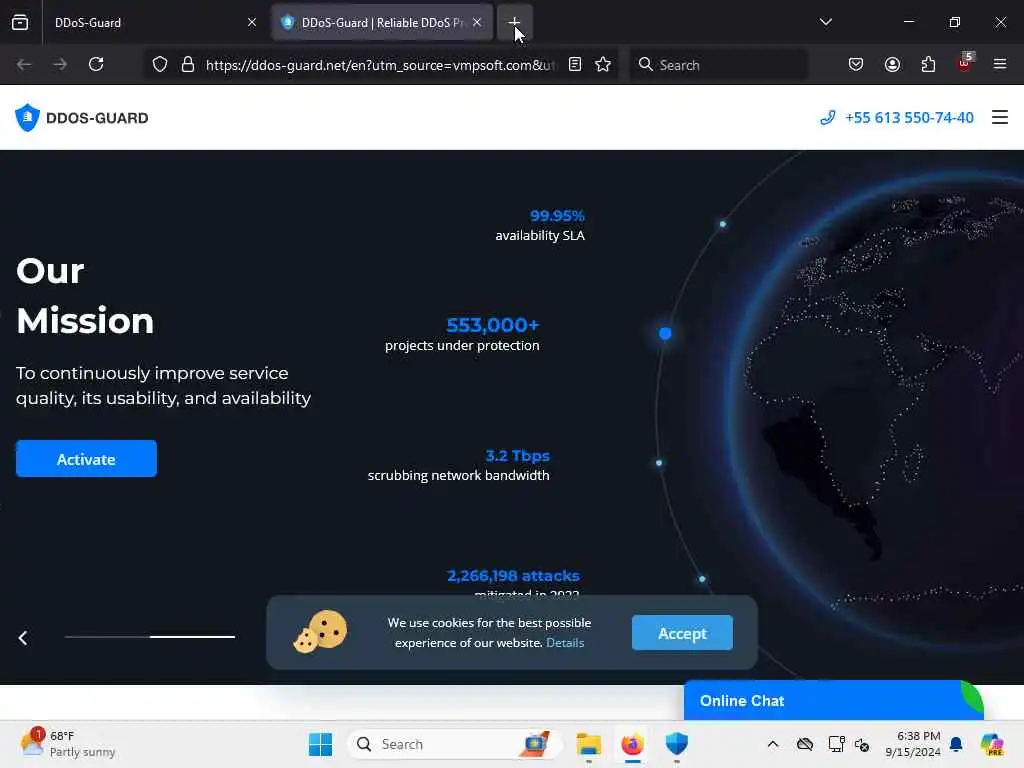
Task: Call phone number +55 613 550-74-40
Action: (897, 118)
